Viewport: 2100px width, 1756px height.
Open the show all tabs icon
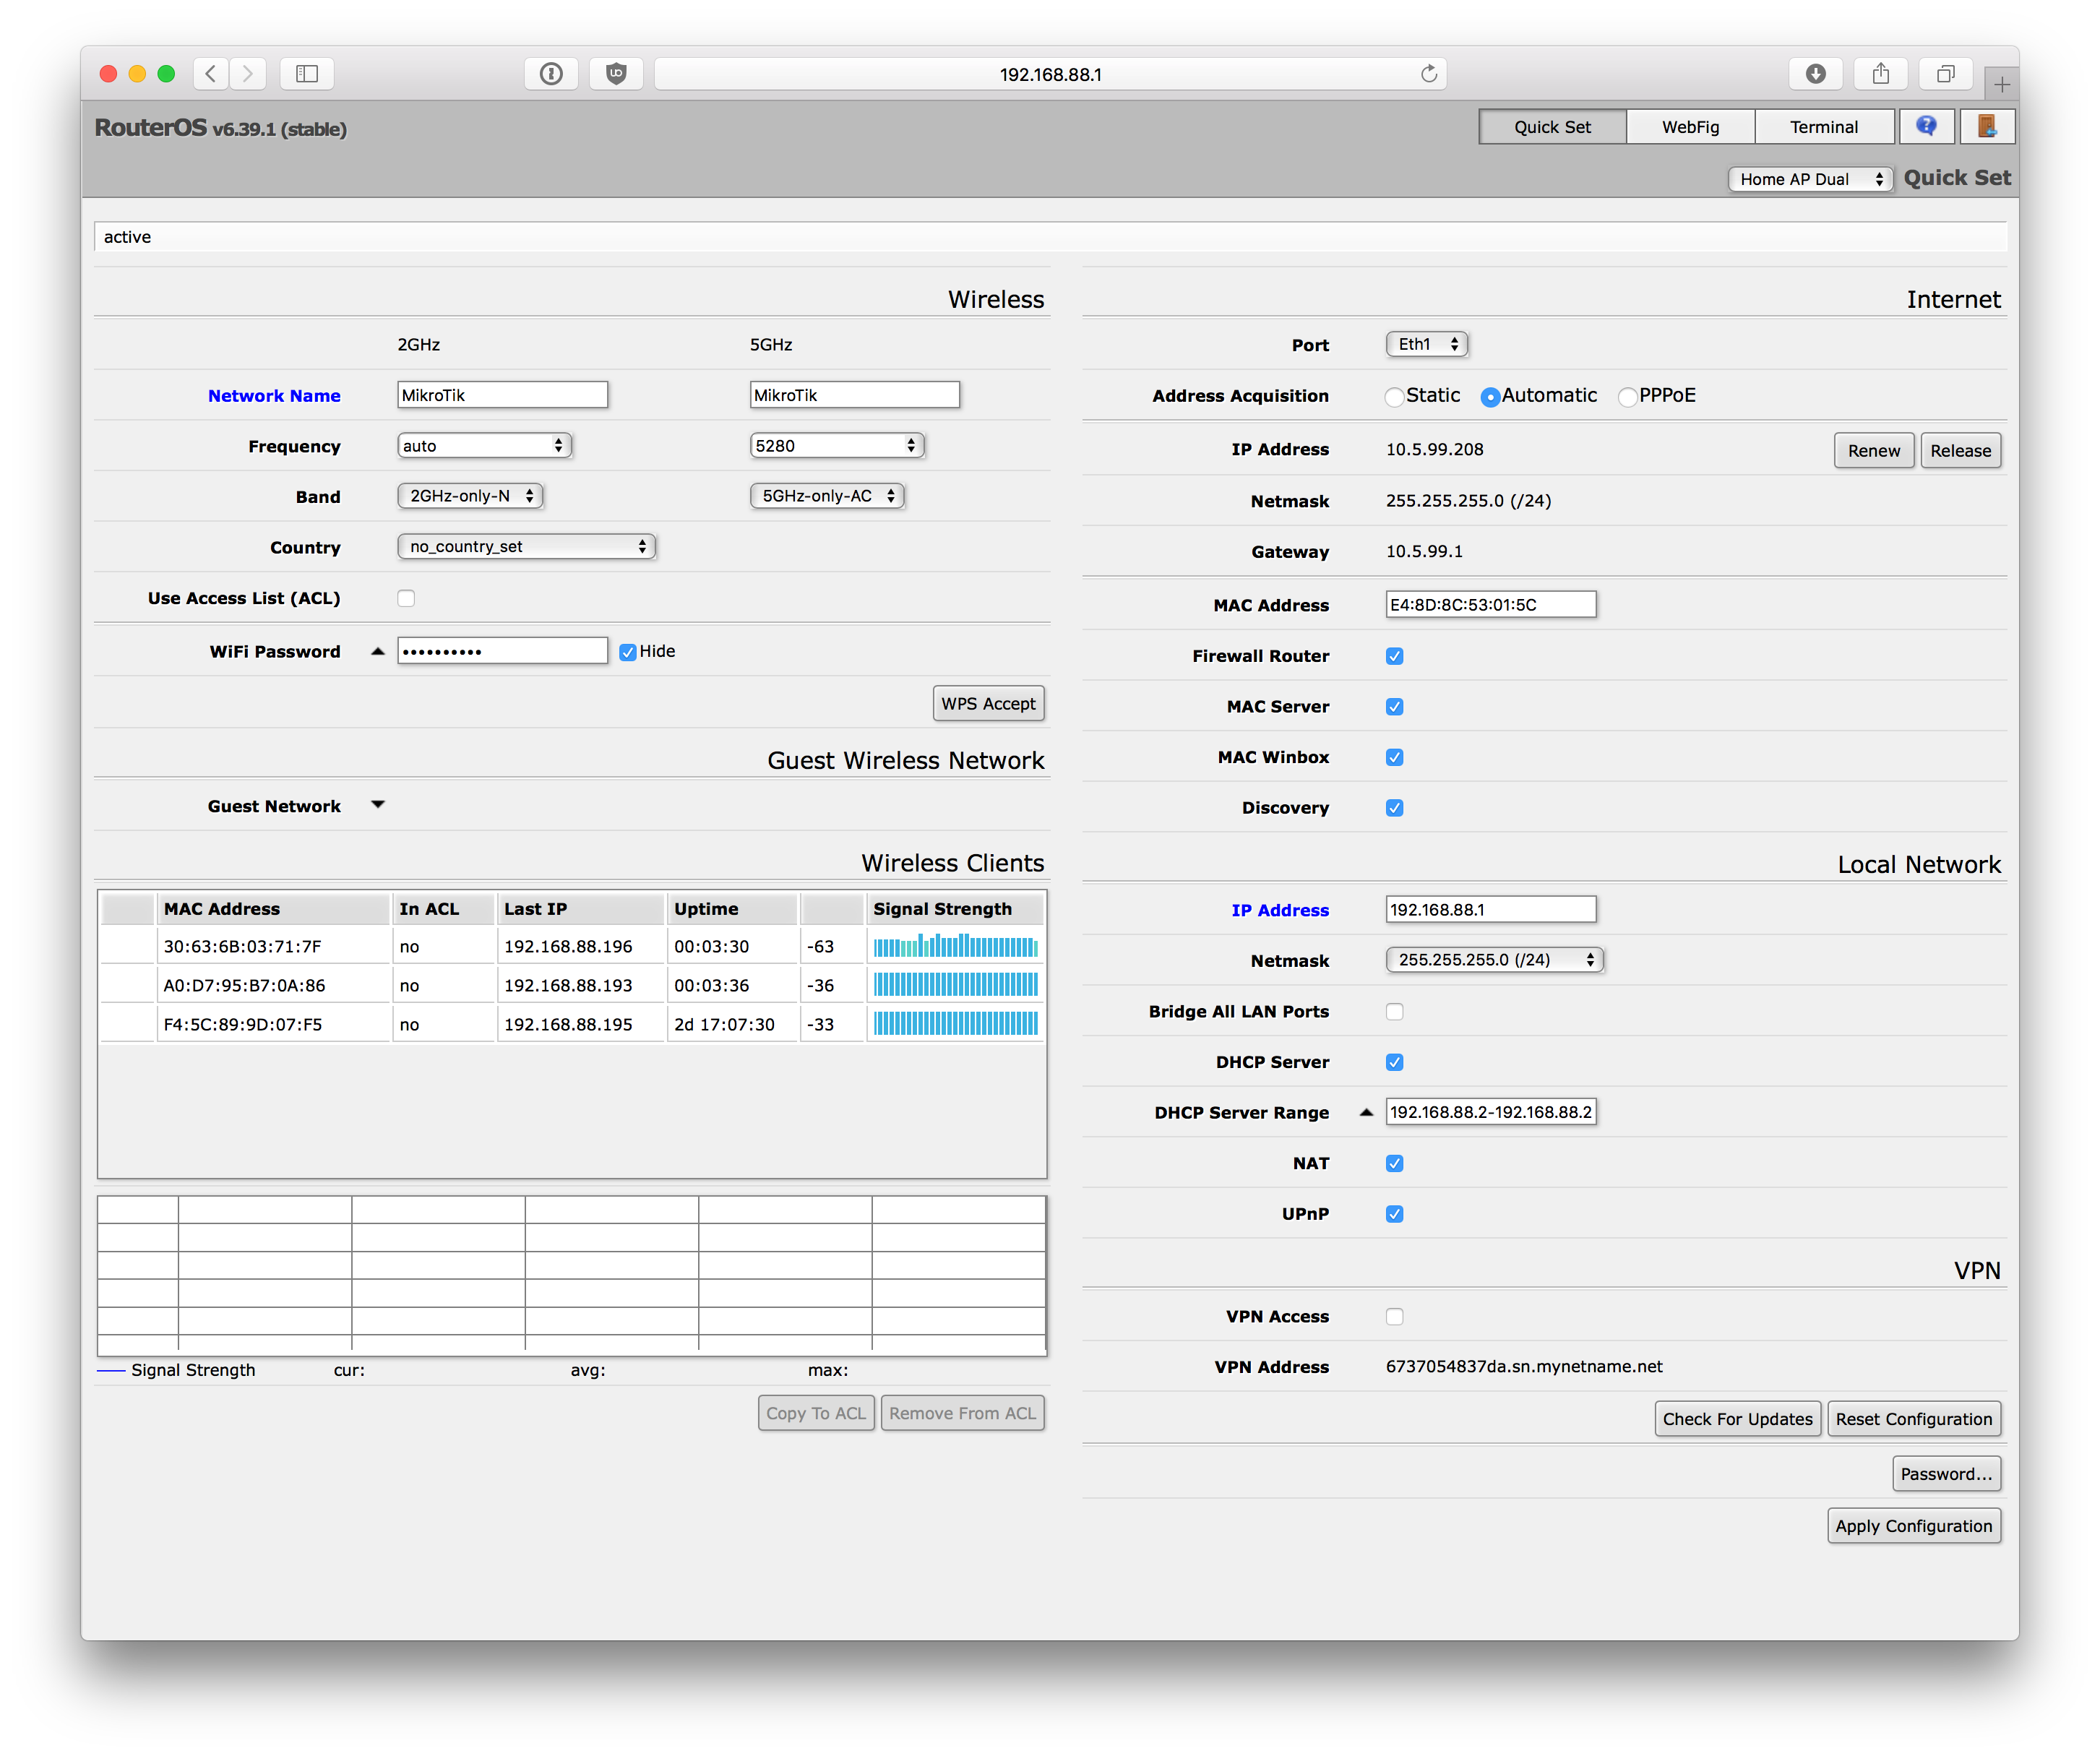1945,74
